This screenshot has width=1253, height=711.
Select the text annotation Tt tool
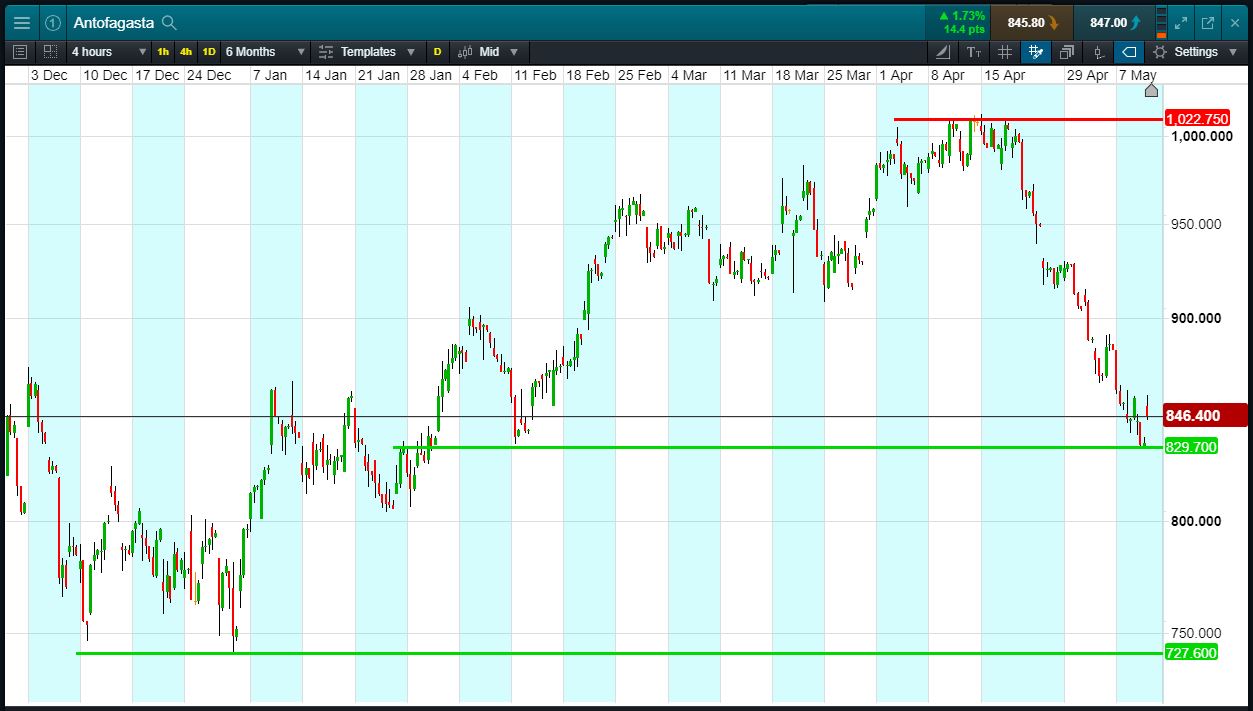pyautogui.click(x=974, y=51)
